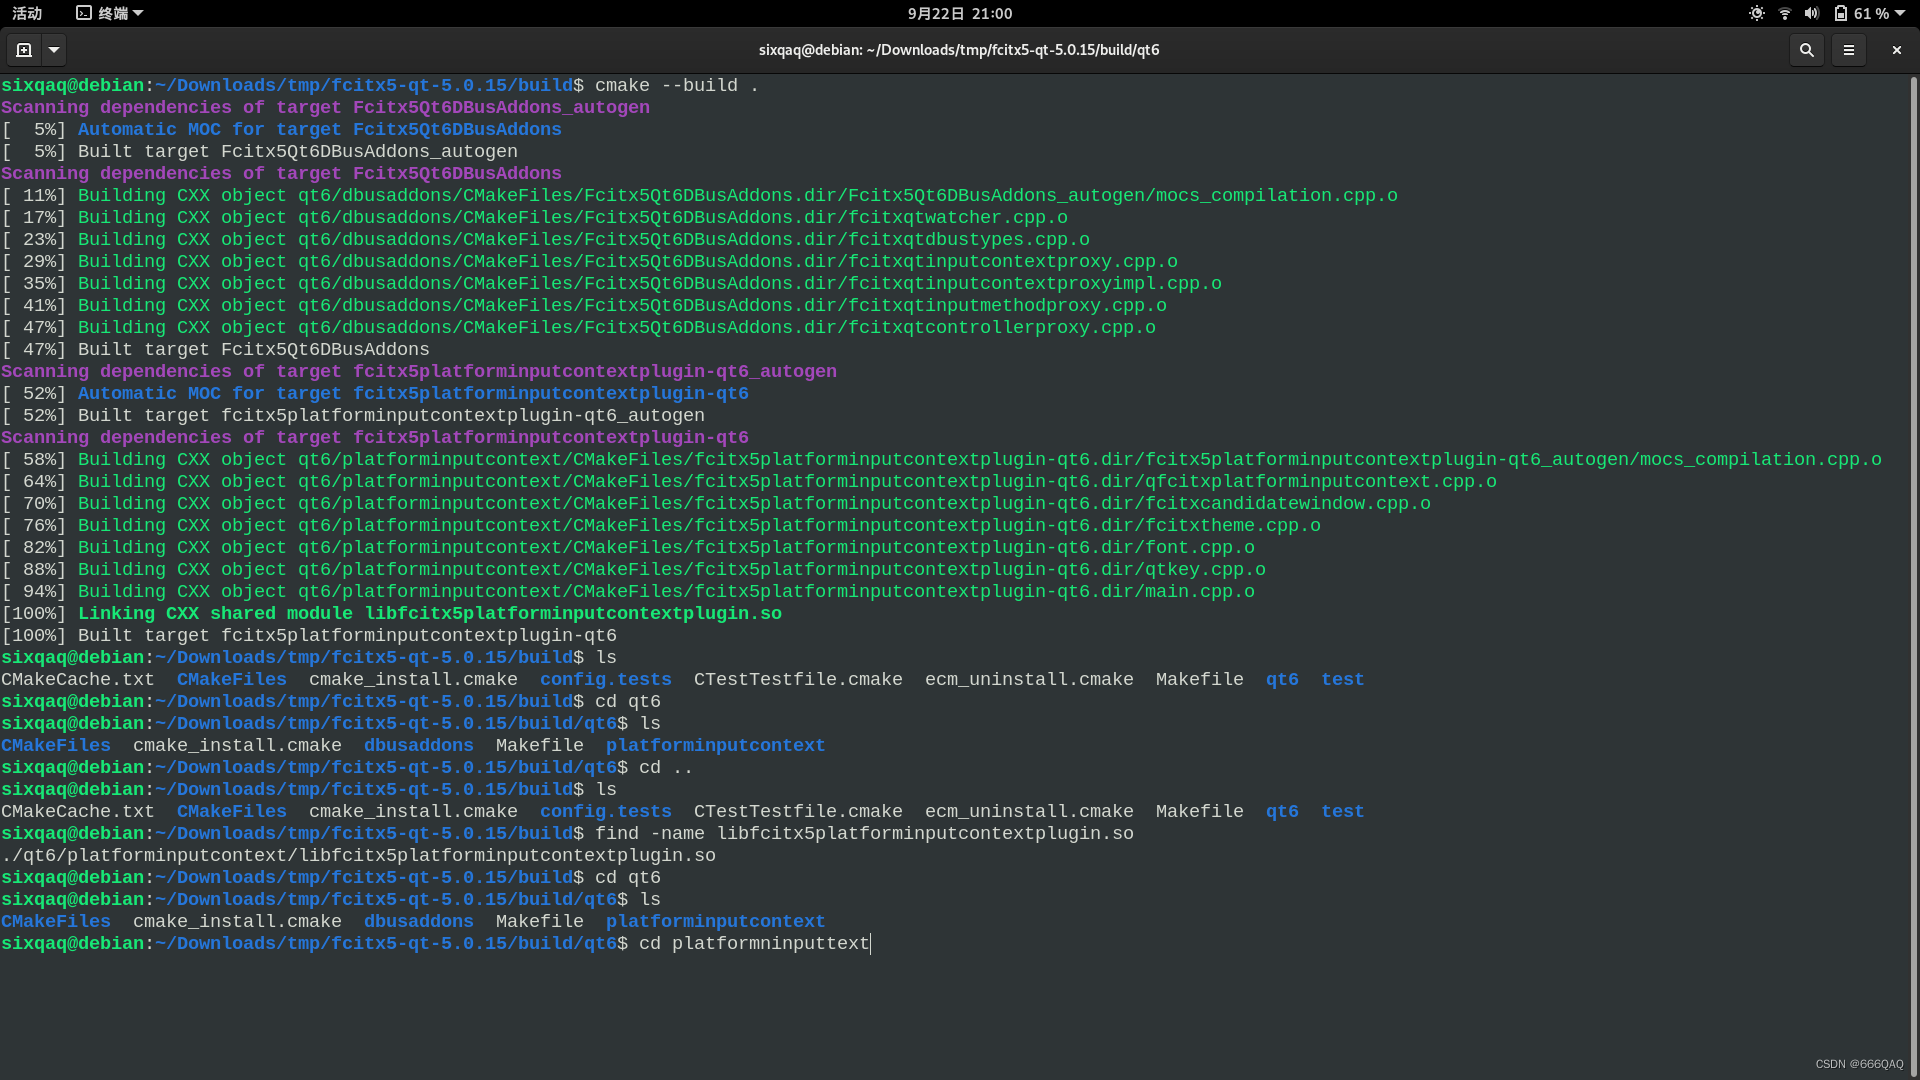The width and height of the screenshot is (1920, 1080).
Task: Click the battery 61% indicator
Action: (1861, 13)
